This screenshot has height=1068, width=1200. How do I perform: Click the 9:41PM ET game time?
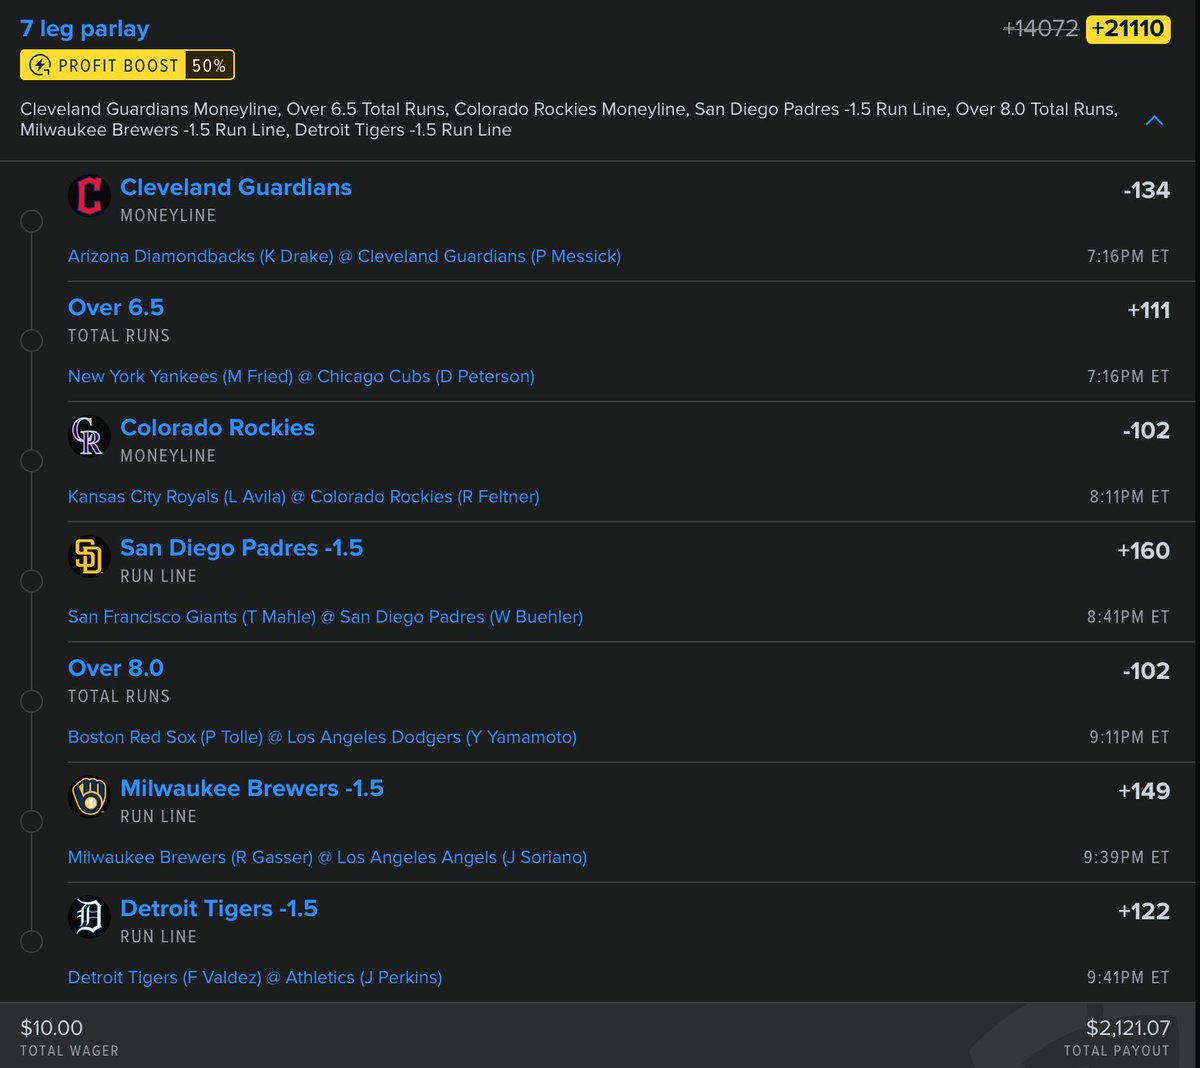tap(1128, 977)
